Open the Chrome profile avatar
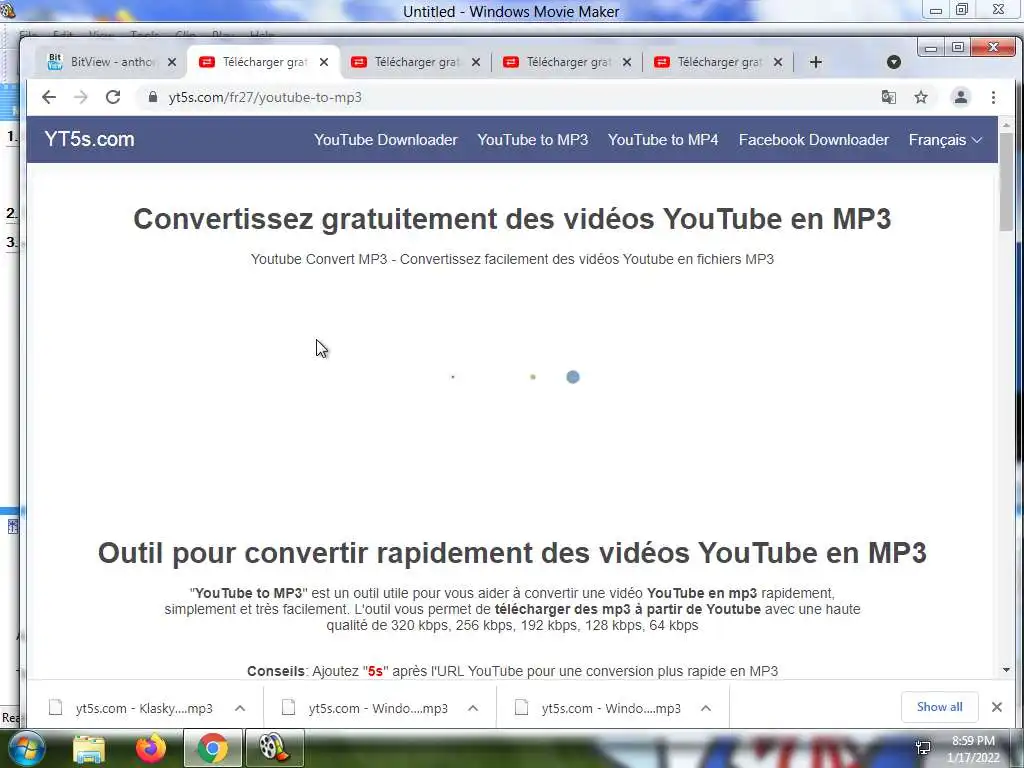Screen dimensions: 1024x768 (961, 97)
